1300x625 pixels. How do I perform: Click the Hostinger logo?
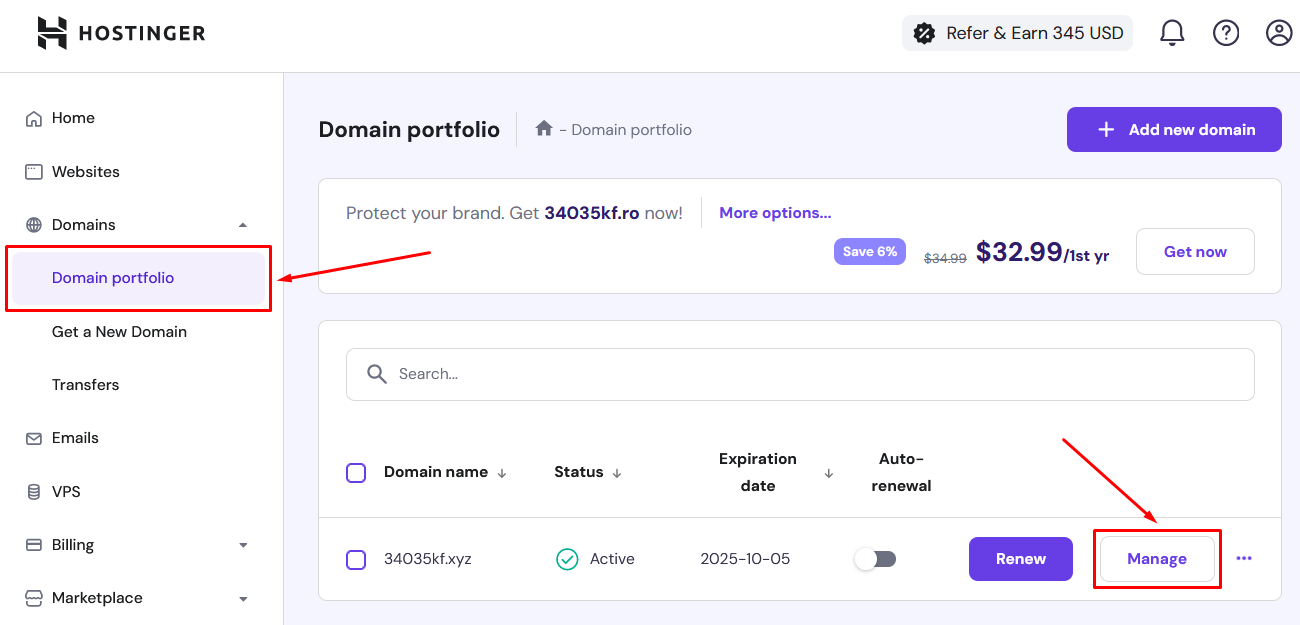click(120, 32)
